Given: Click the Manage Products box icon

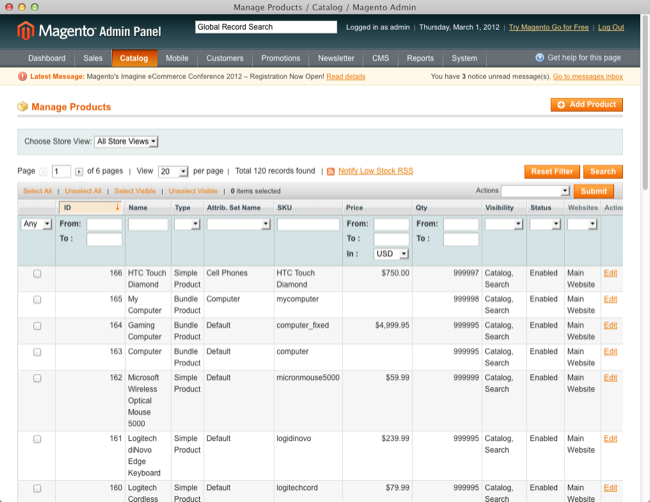Looking at the screenshot, I should point(22,107).
